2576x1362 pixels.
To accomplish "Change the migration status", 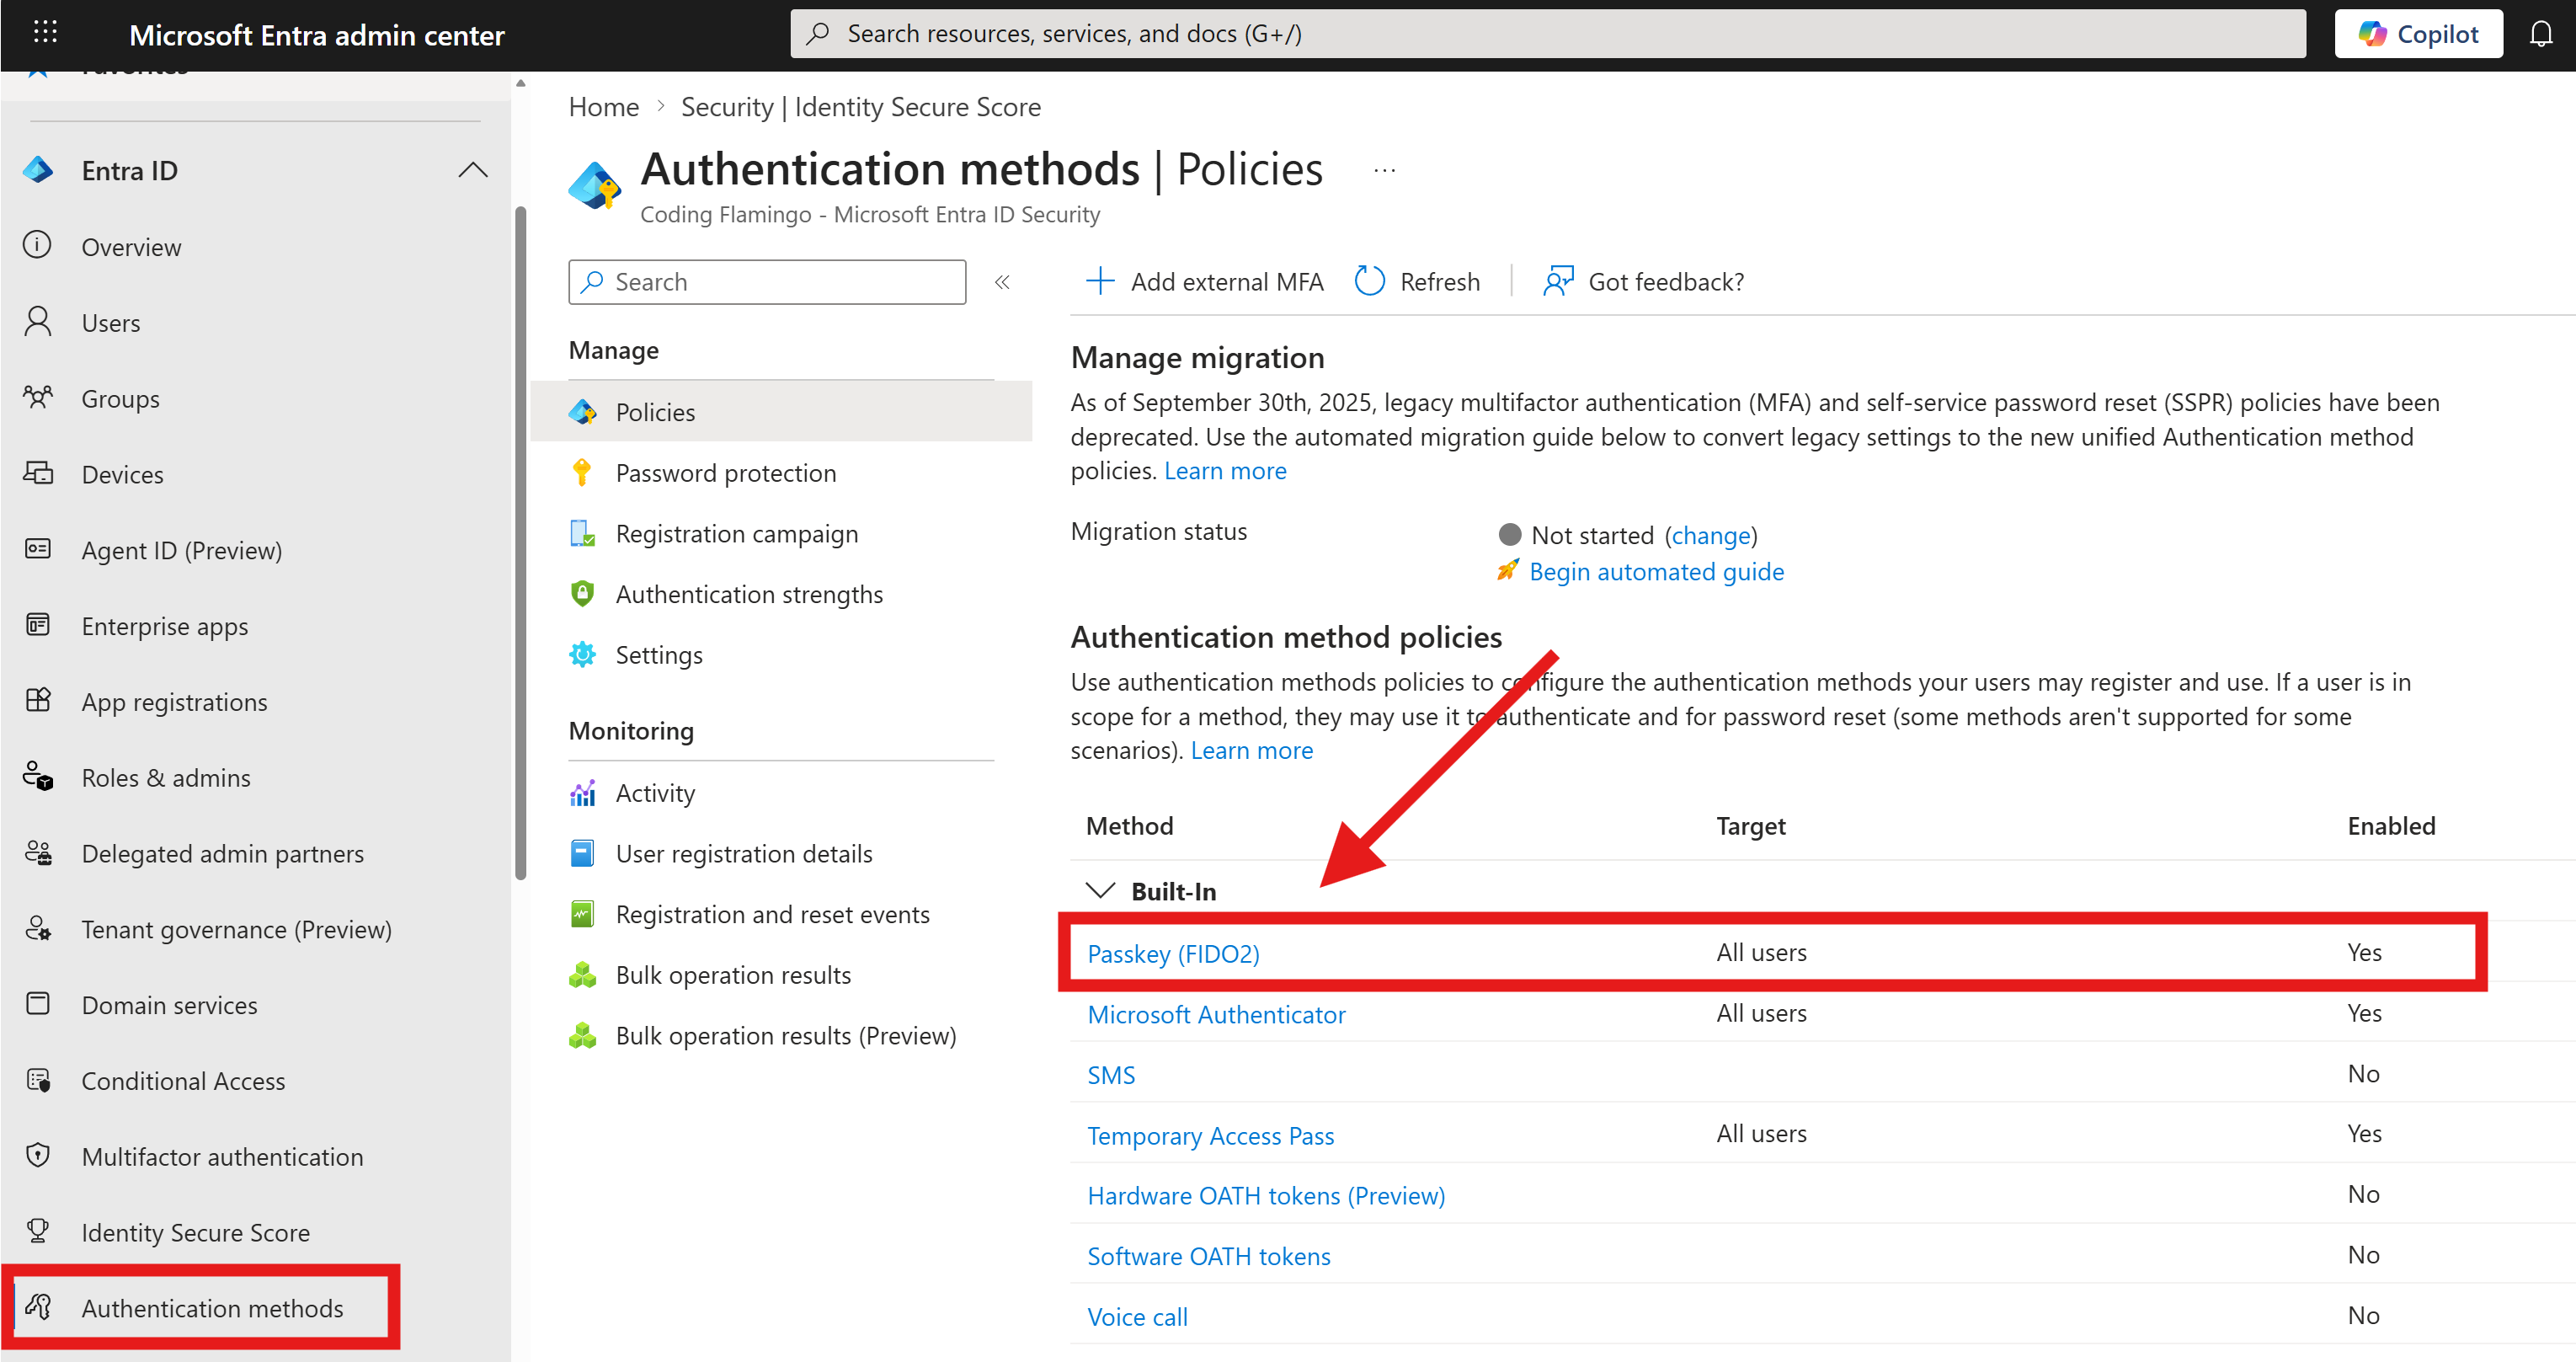I will tap(1712, 535).
